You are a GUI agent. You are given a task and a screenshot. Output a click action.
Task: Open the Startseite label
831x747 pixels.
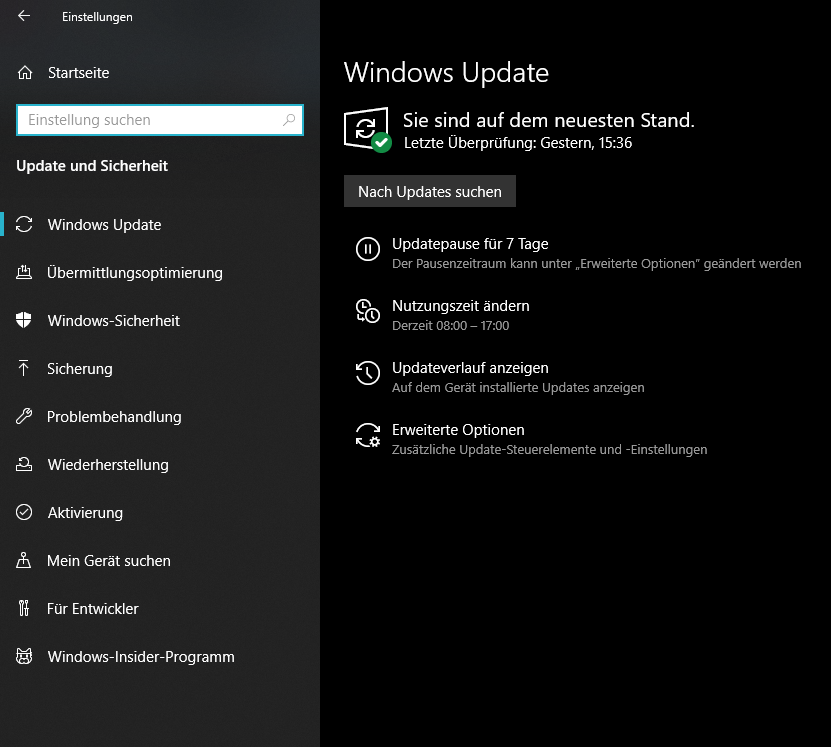(78, 73)
